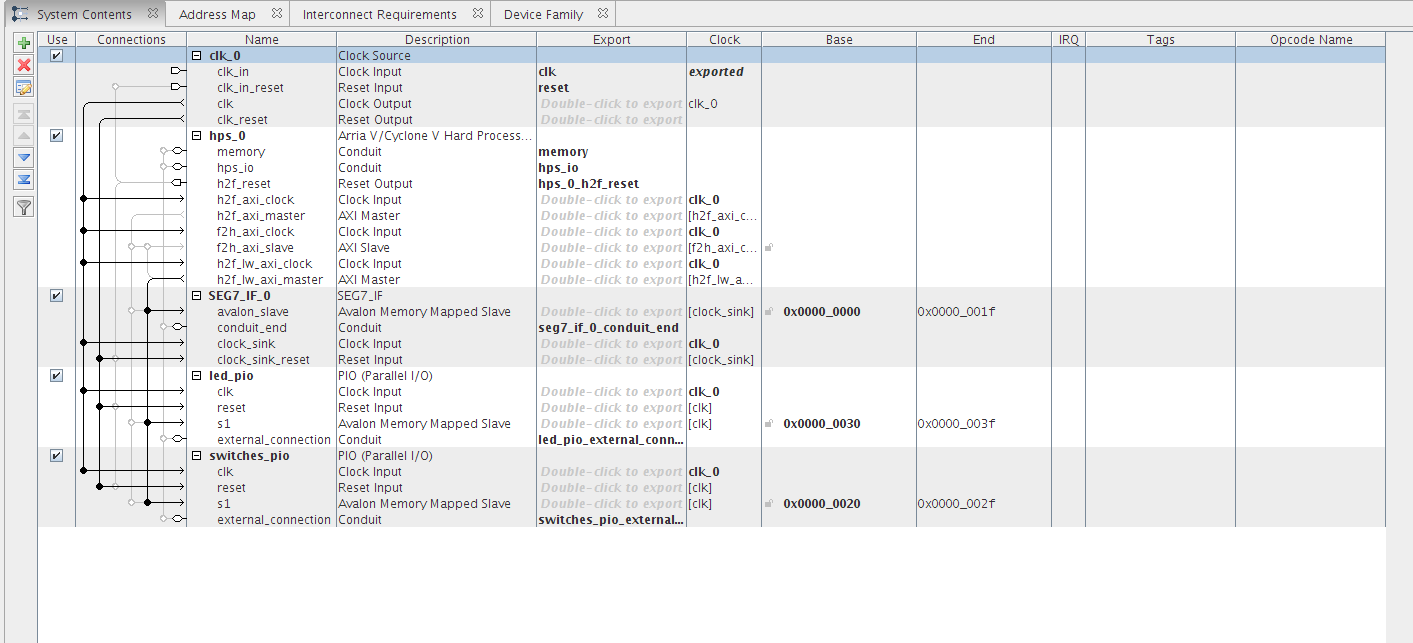The image size is (1413, 643).
Task: Click the end address 0x0000_001f
Action: coord(956,312)
